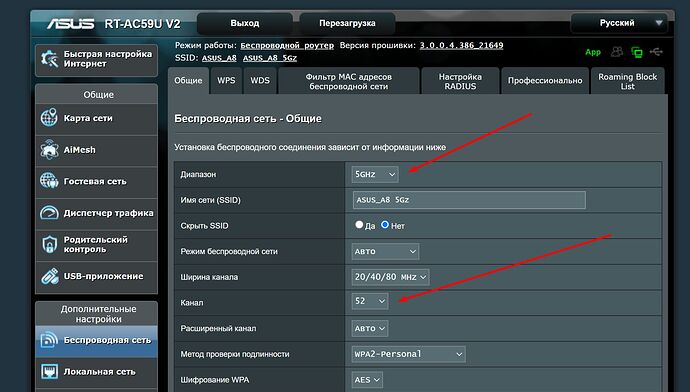The height and width of the screenshot is (392, 690).
Task: Open Диспетчер трафика menu item
Action: [96, 213]
